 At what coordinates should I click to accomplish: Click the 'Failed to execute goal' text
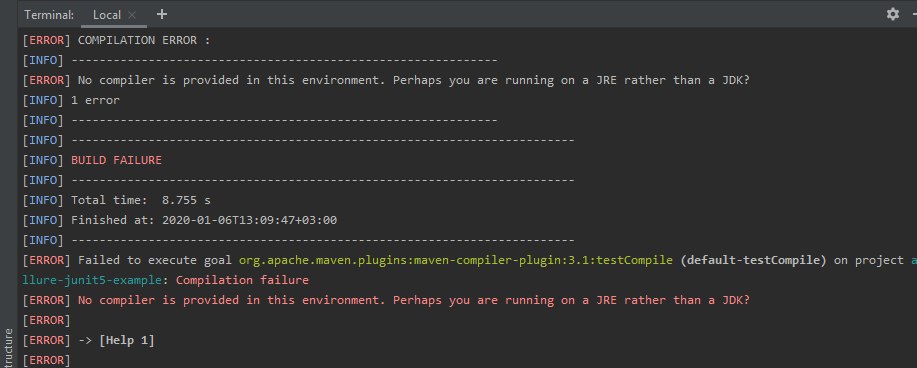tap(155, 260)
